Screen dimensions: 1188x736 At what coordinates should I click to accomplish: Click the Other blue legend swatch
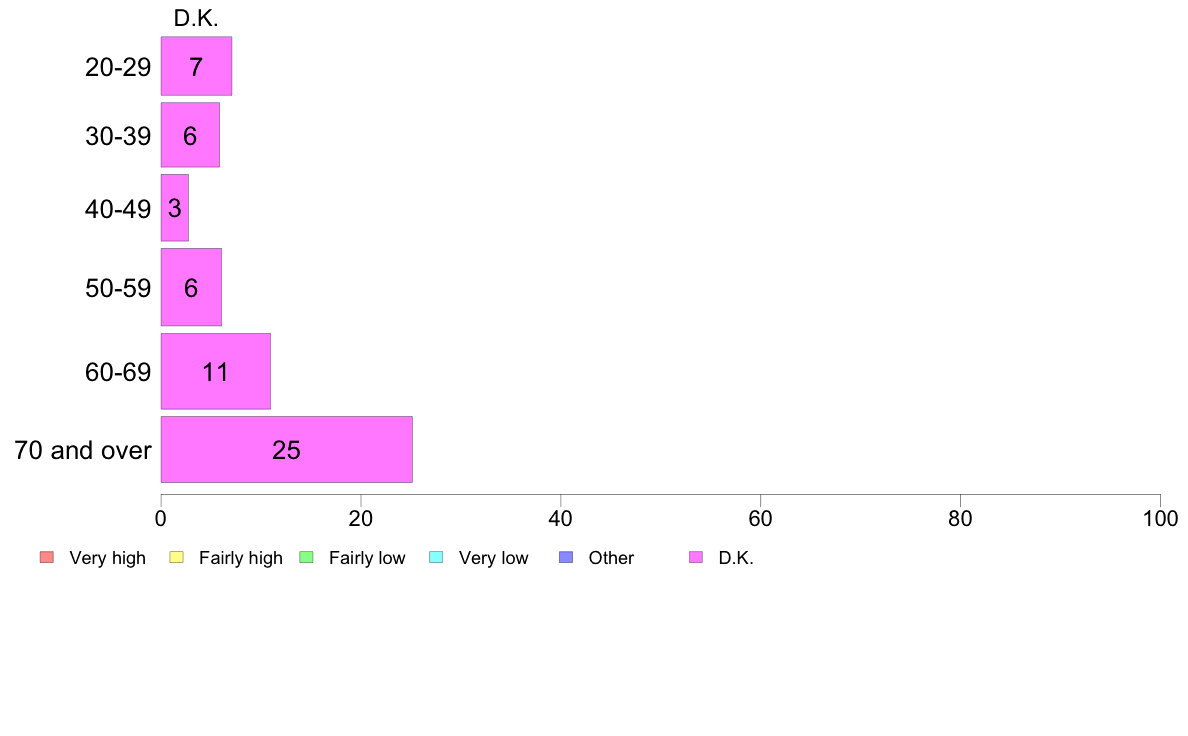[x=566, y=557]
